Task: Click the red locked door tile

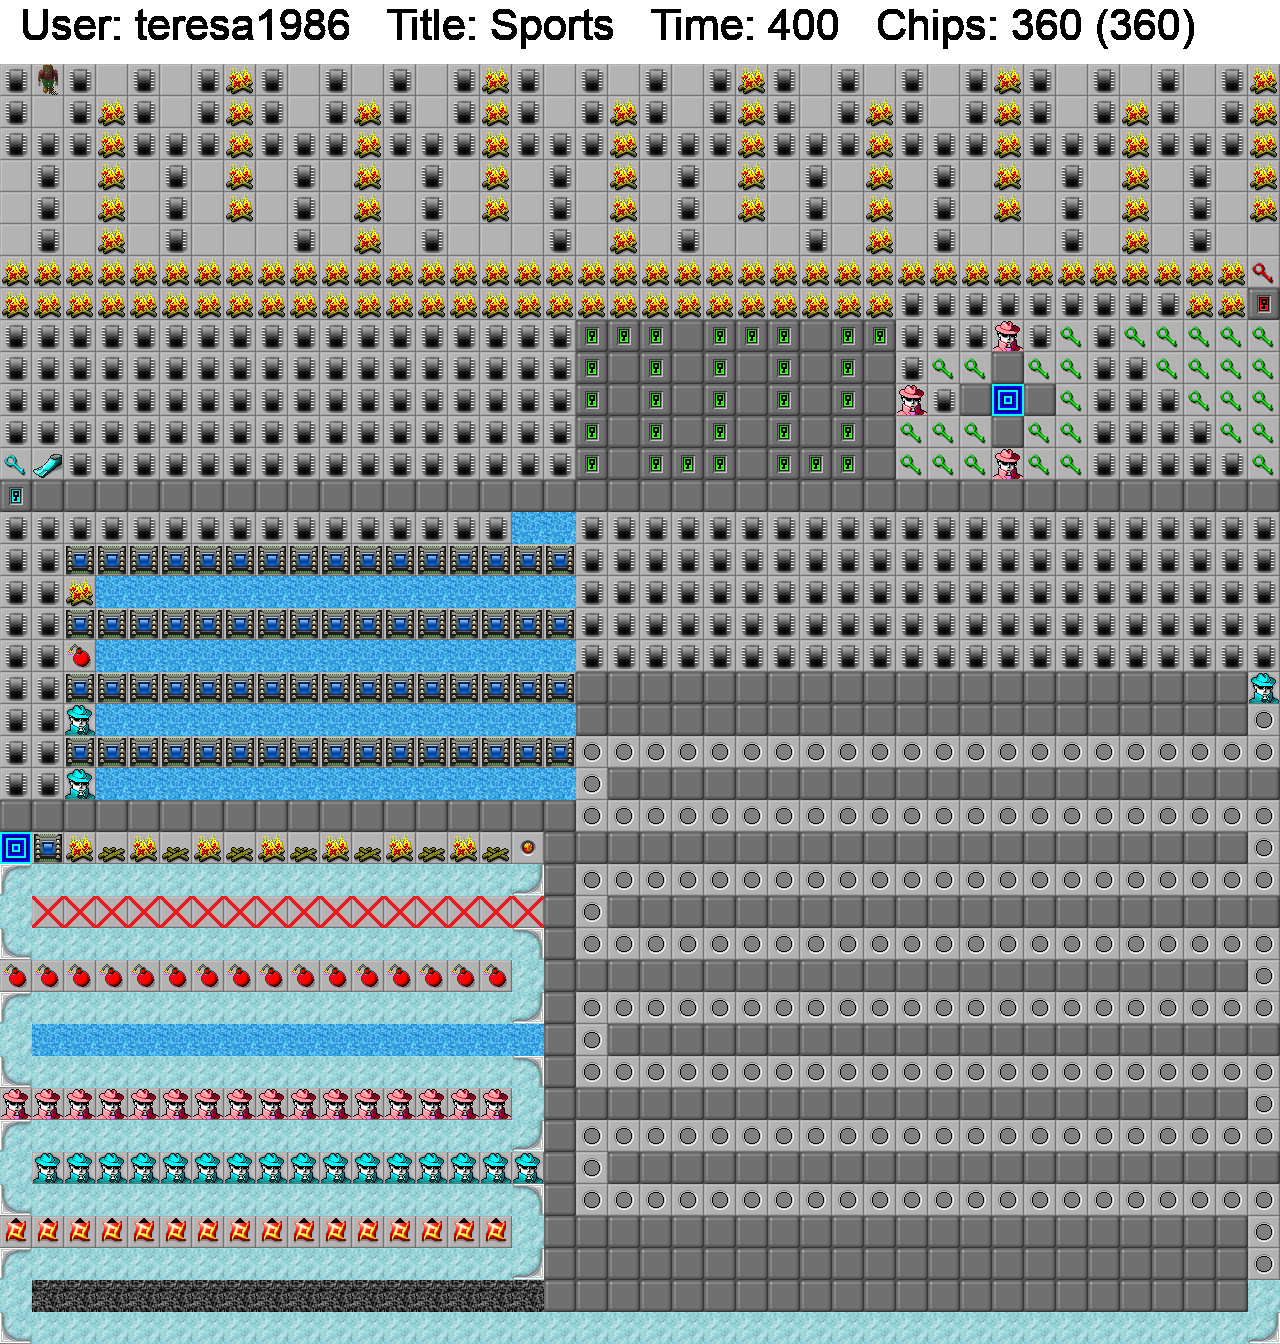Action: pos(1263,304)
